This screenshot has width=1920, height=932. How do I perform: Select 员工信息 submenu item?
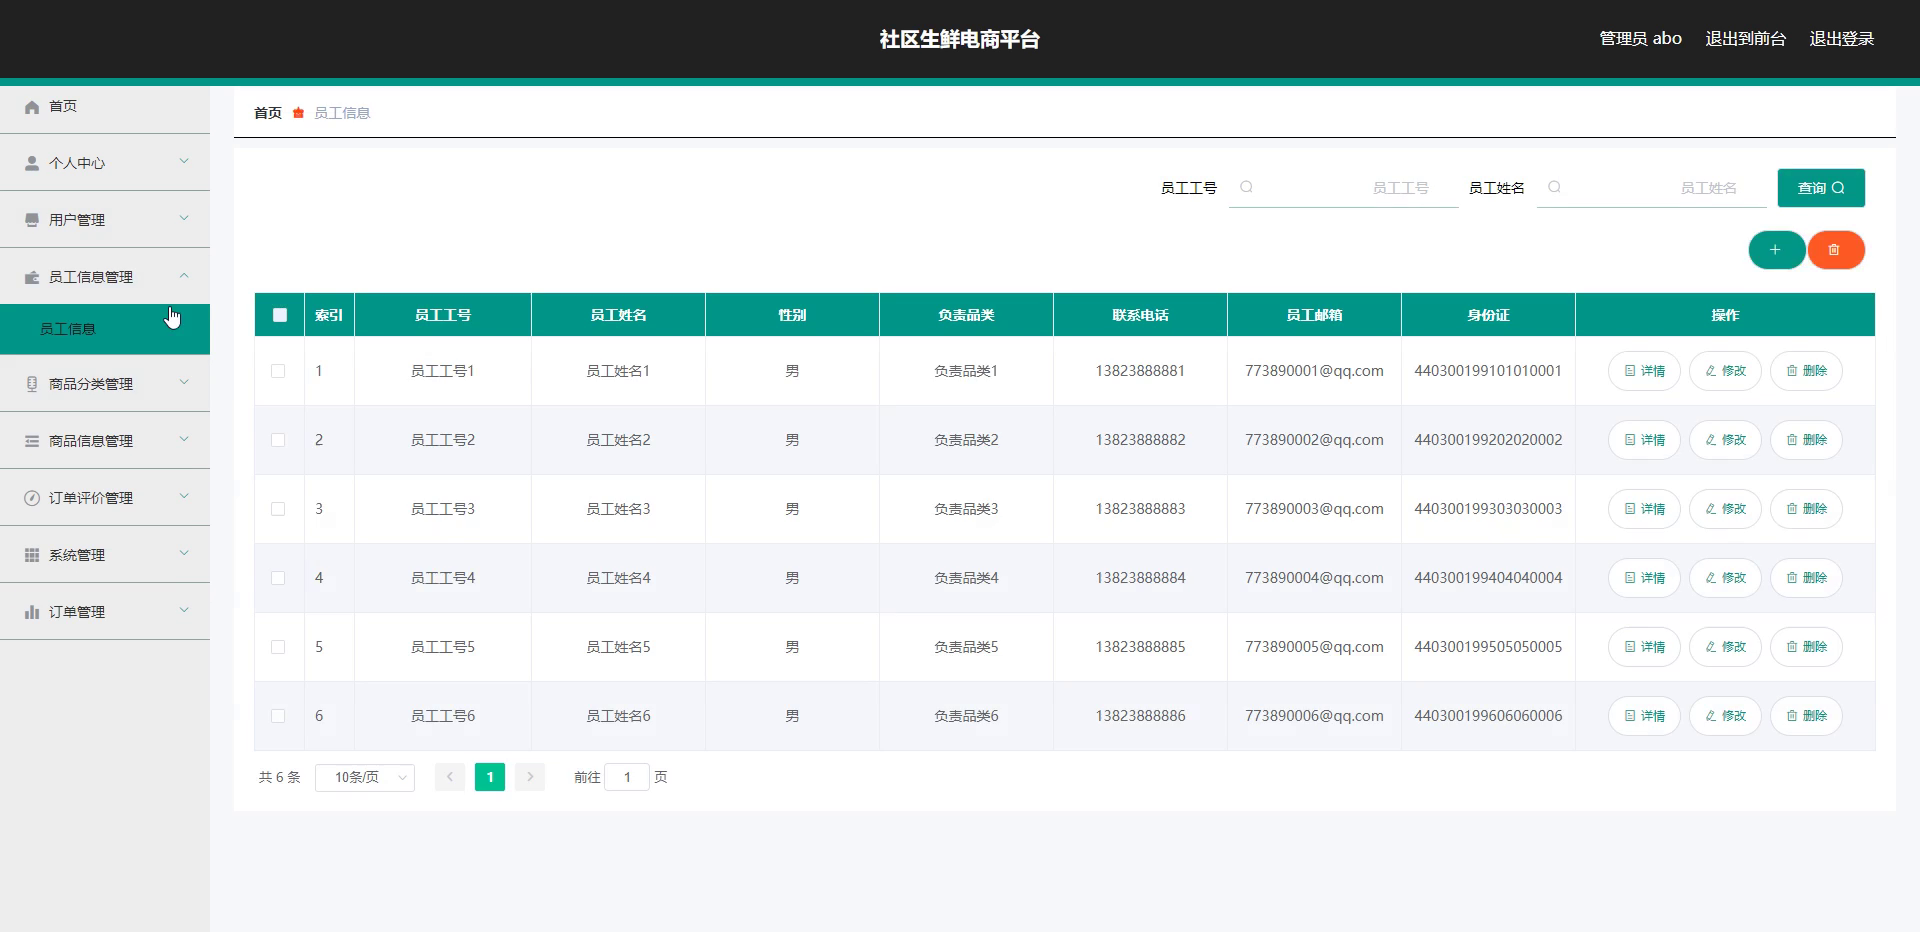point(105,329)
